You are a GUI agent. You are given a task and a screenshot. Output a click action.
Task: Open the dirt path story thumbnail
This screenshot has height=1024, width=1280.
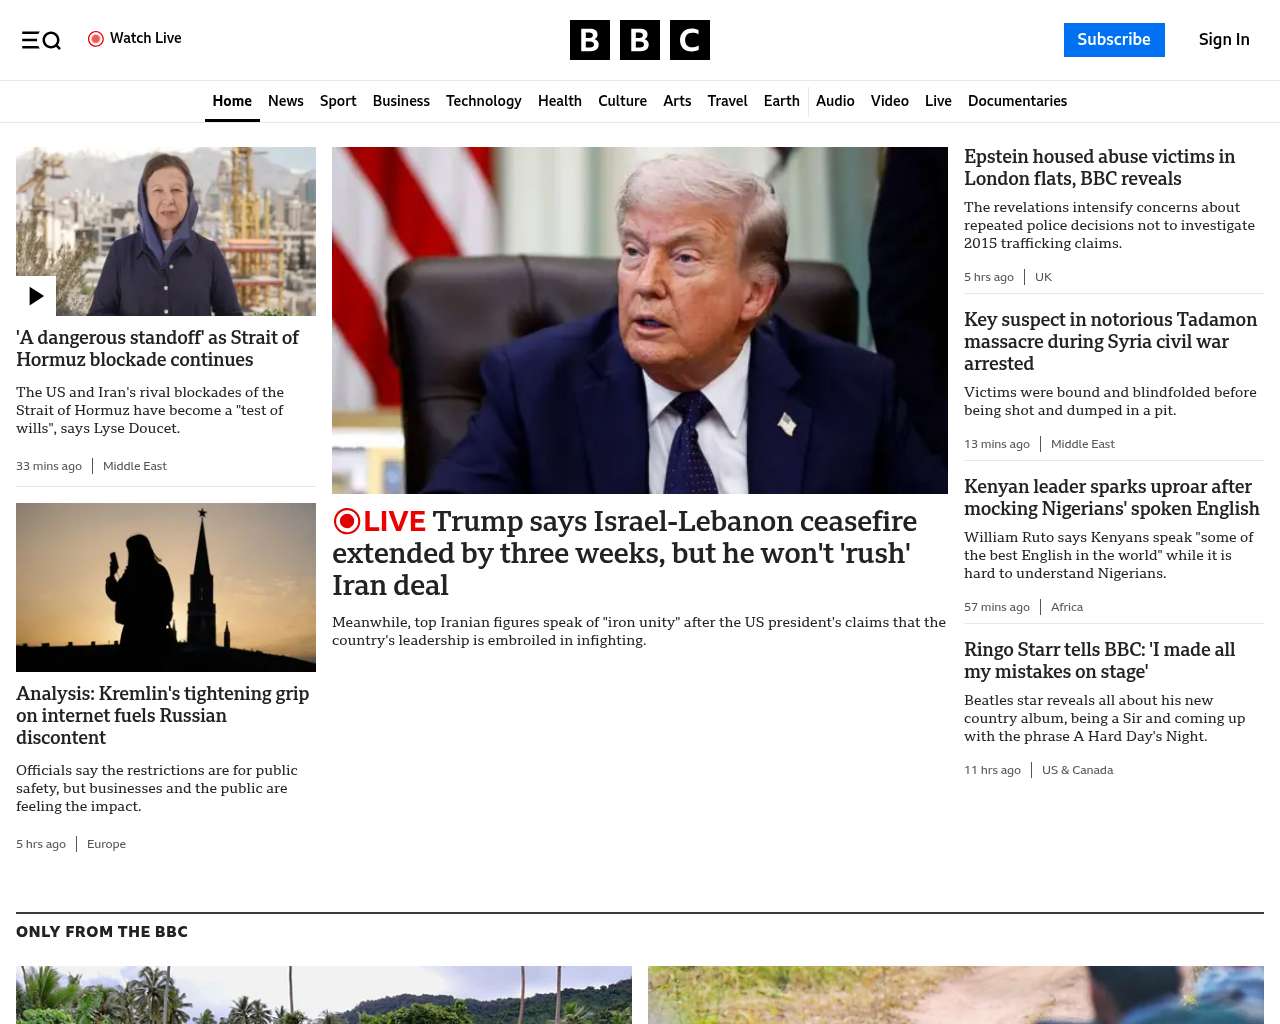pos(956,995)
